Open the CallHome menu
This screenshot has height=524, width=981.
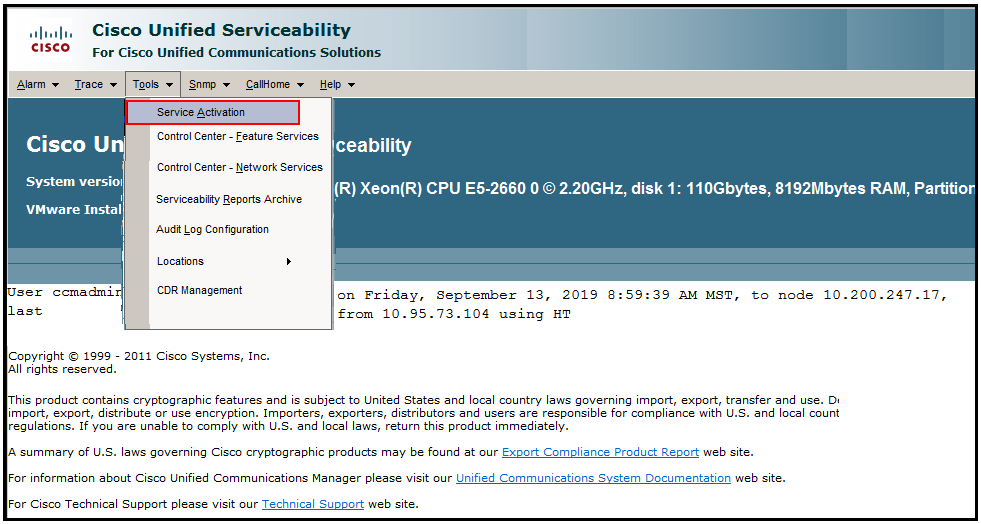[274, 85]
